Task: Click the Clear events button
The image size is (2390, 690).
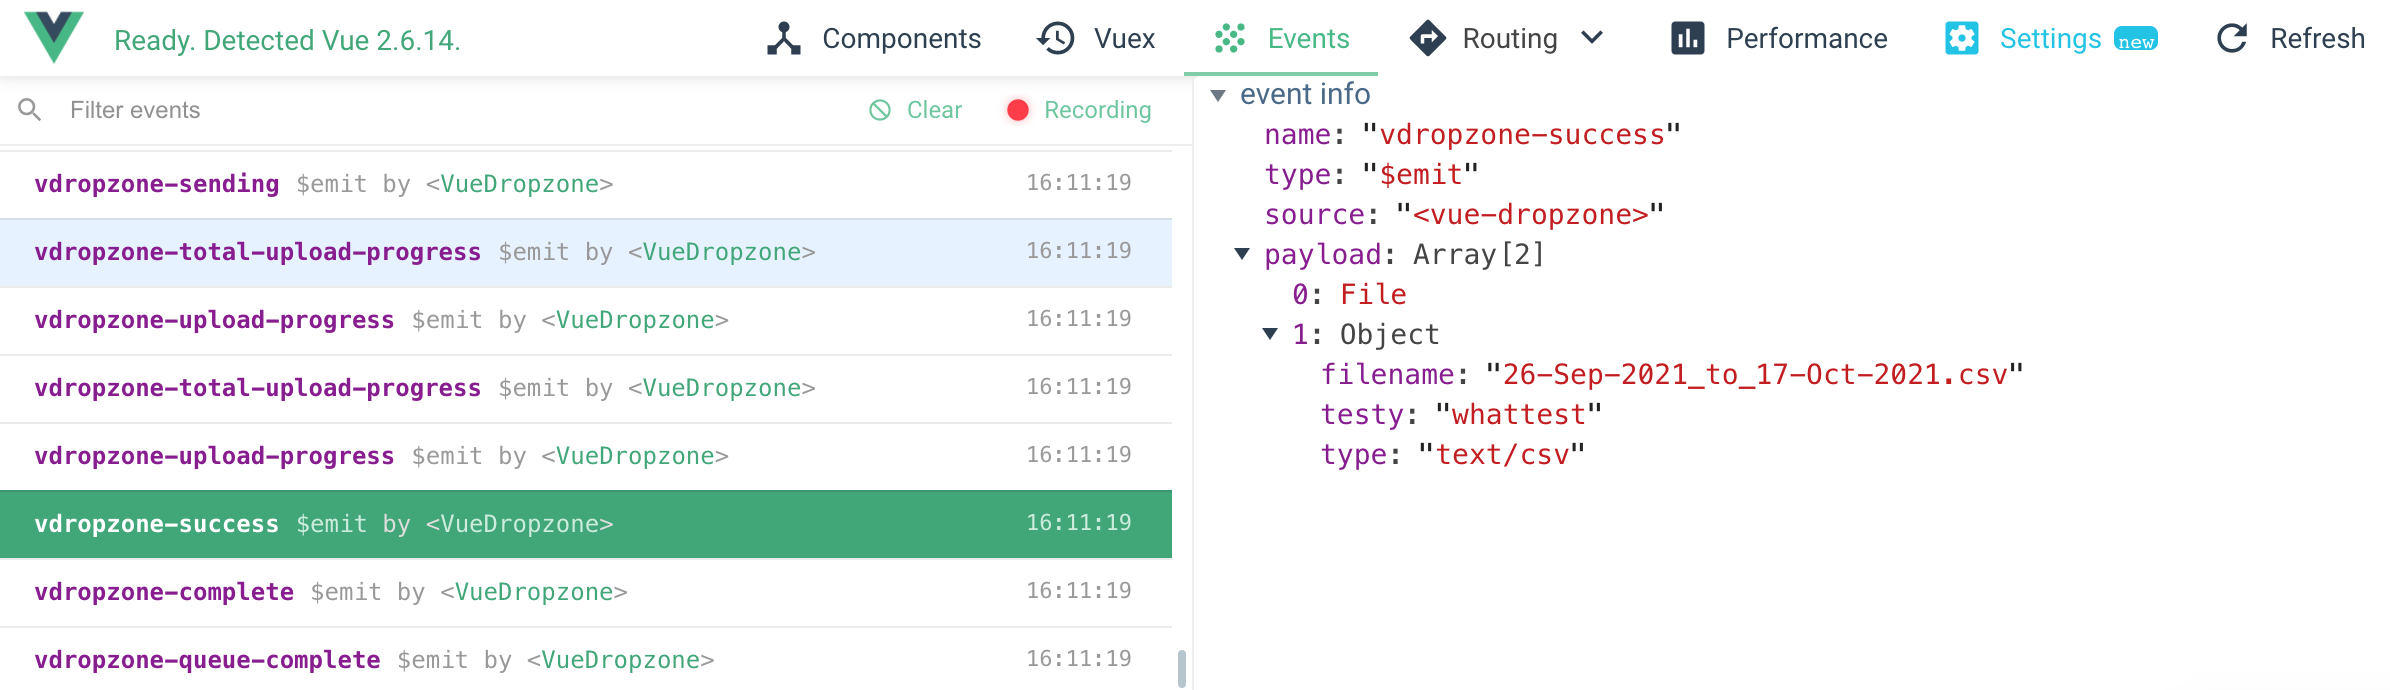Action: click(x=915, y=110)
